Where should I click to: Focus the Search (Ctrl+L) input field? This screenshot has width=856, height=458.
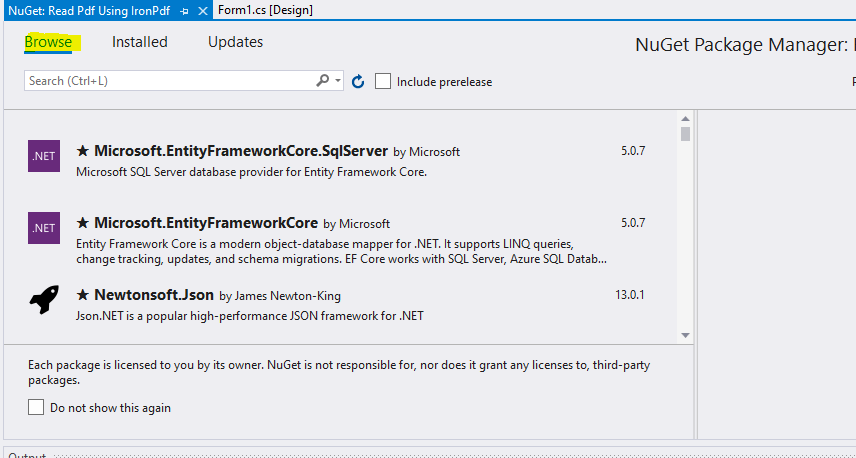(170, 81)
